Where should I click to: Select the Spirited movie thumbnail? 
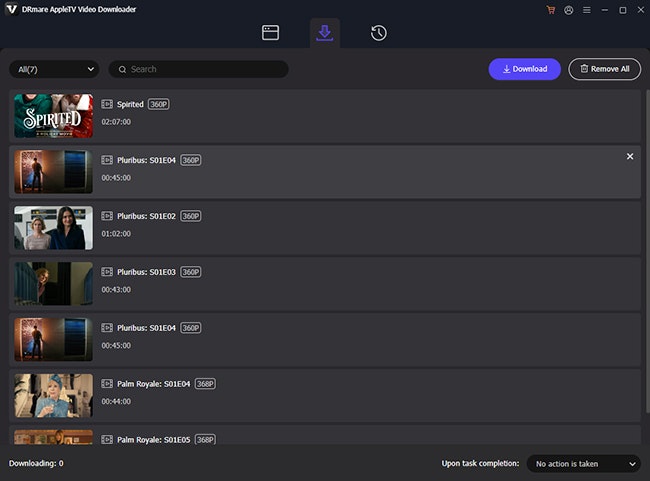(53, 116)
